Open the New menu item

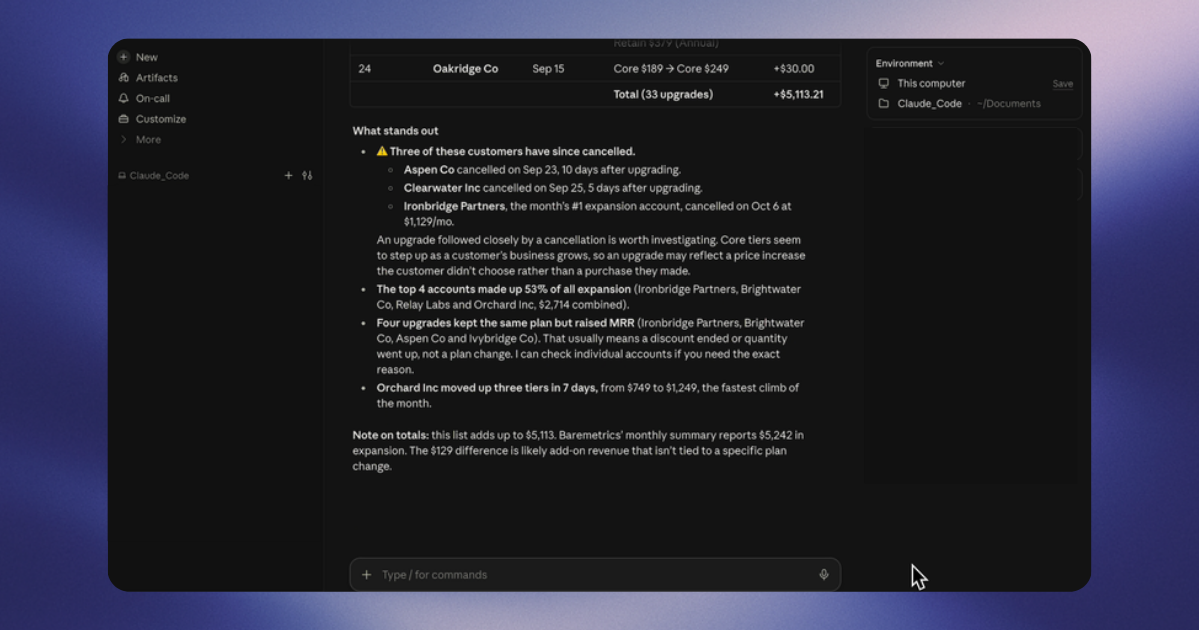click(x=147, y=57)
